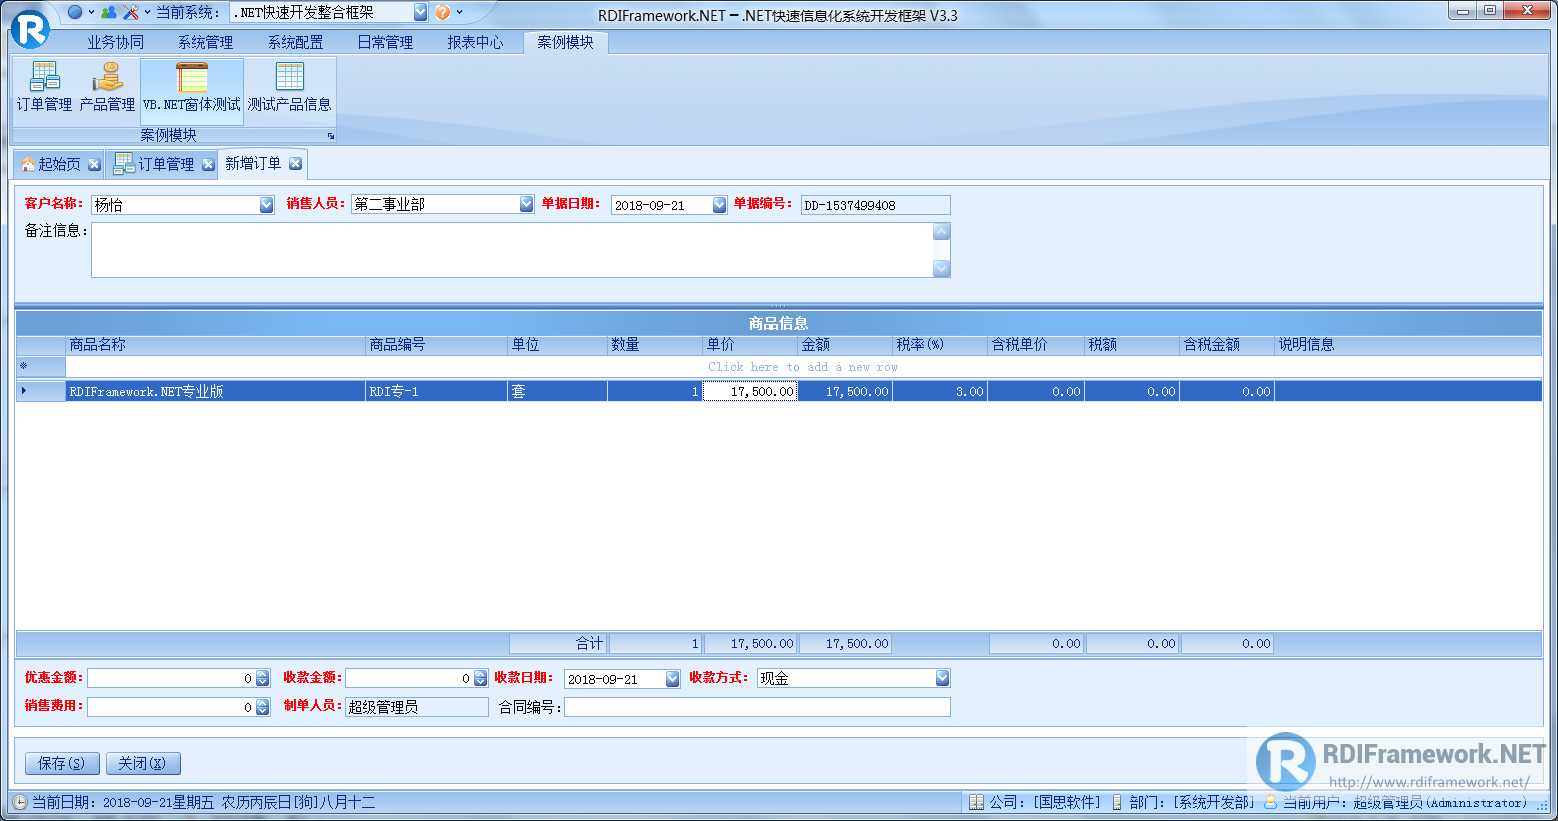Viewport: 1558px width, 821px height.
Task: Select the RDIFramework.NET专业版 product cell
Action: (216, 392)
